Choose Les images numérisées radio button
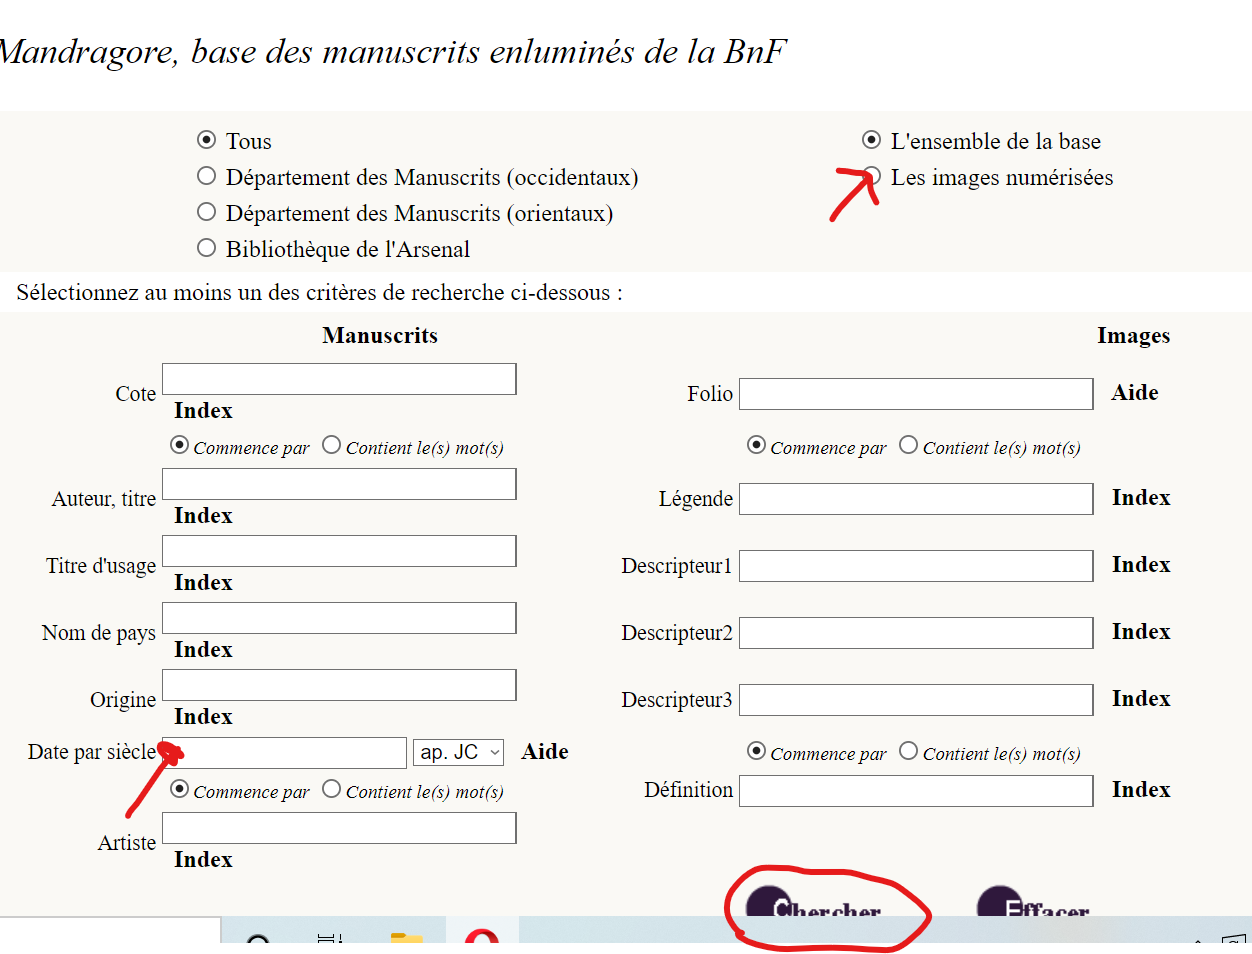This screenshot has height=954, width=1252. [x=872, y=176]
